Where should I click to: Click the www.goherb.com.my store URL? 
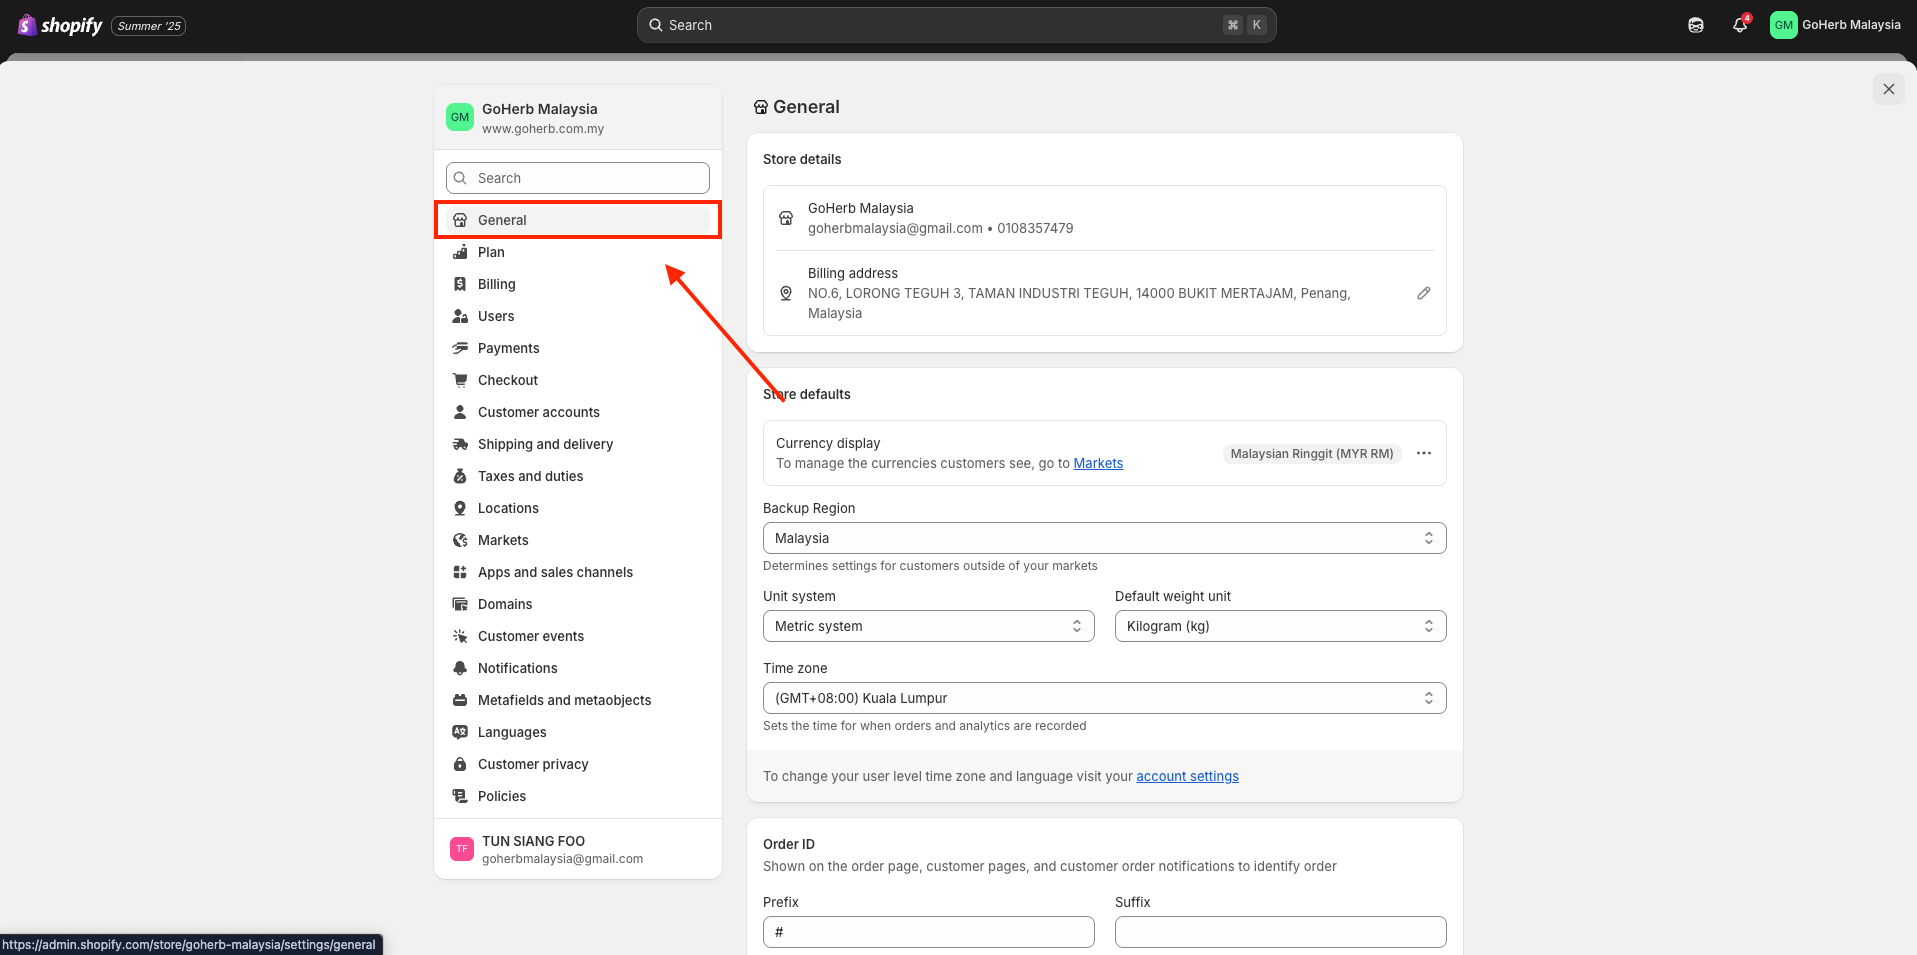pyautogui.click(x=543, y=129)
